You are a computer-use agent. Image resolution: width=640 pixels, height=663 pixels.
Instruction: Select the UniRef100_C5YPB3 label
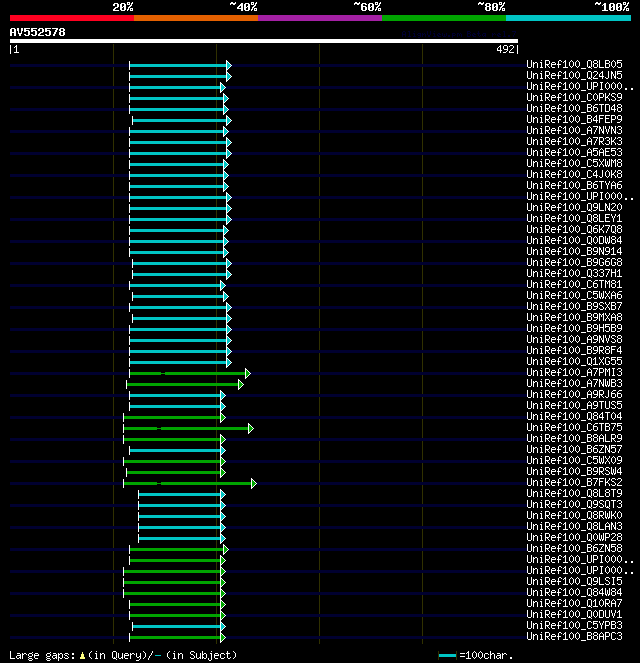(574, 625)
